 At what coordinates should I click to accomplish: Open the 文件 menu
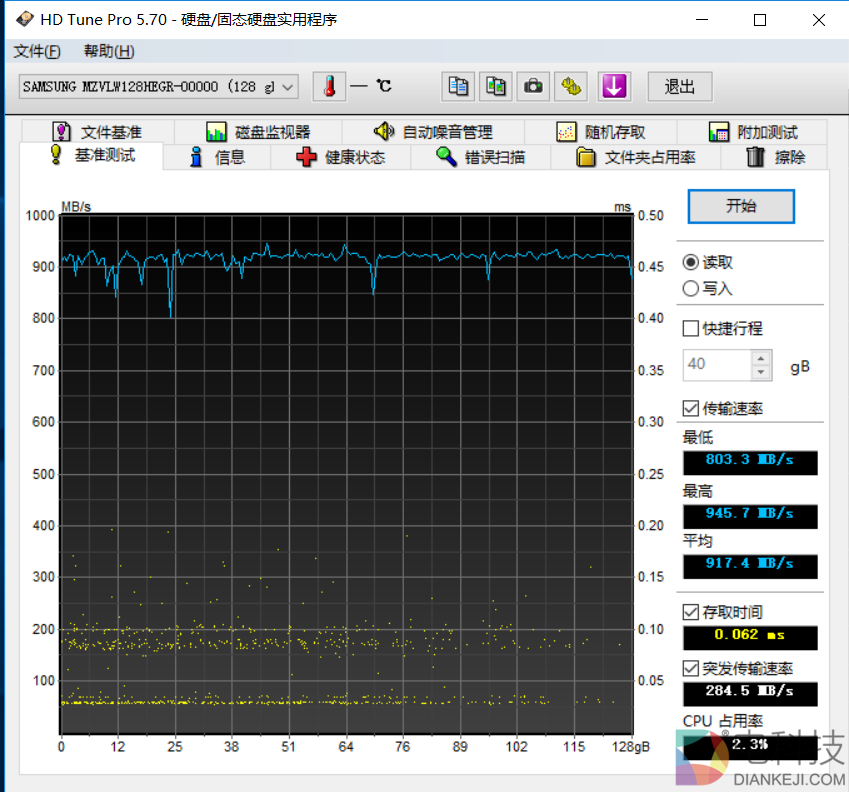click(37, 52)
